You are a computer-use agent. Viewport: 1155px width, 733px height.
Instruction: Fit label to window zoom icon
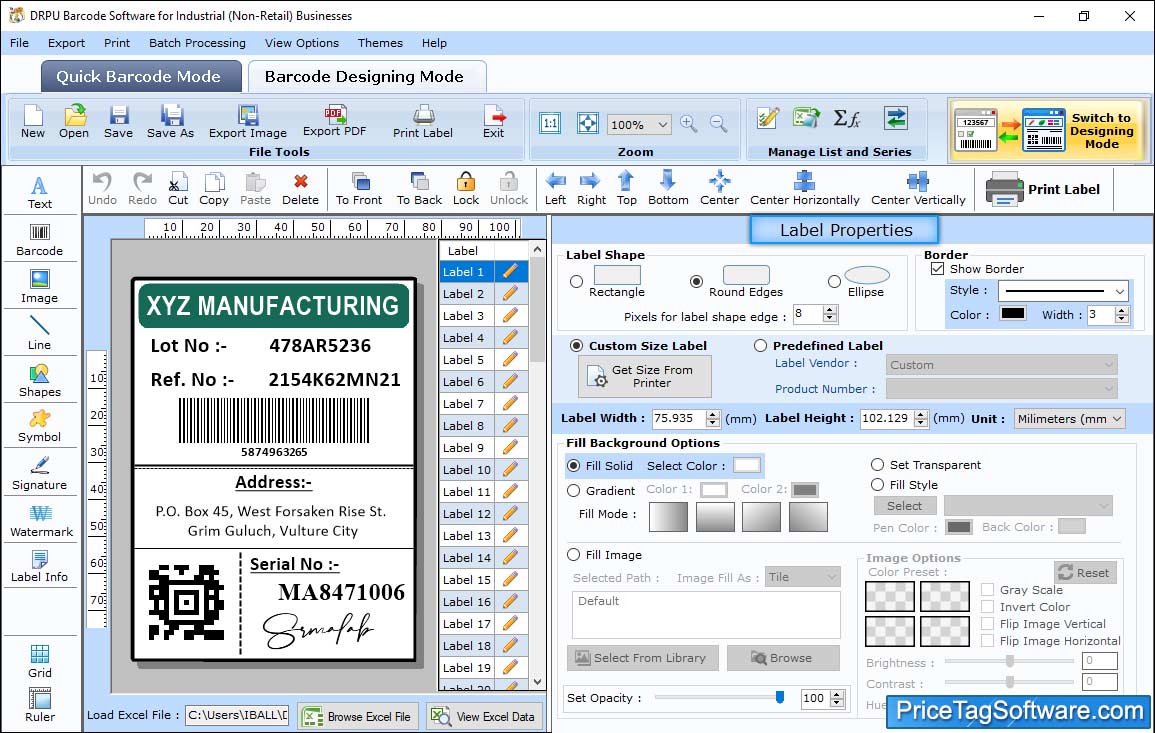(588, 123)
